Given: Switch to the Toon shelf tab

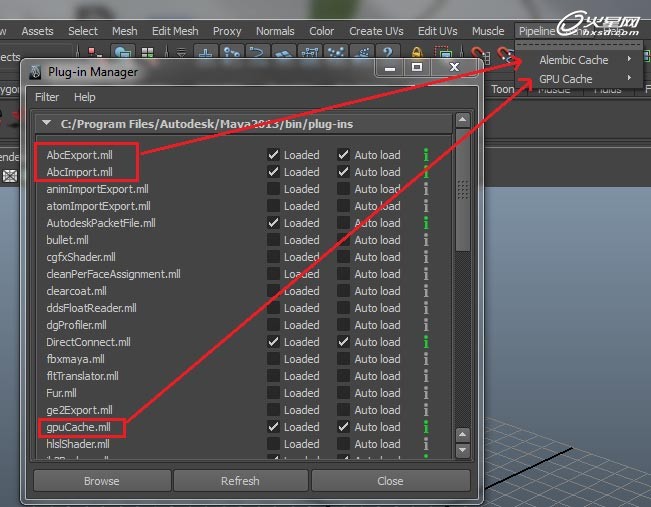Looking at the screenshot, I should tap(502, 89).
